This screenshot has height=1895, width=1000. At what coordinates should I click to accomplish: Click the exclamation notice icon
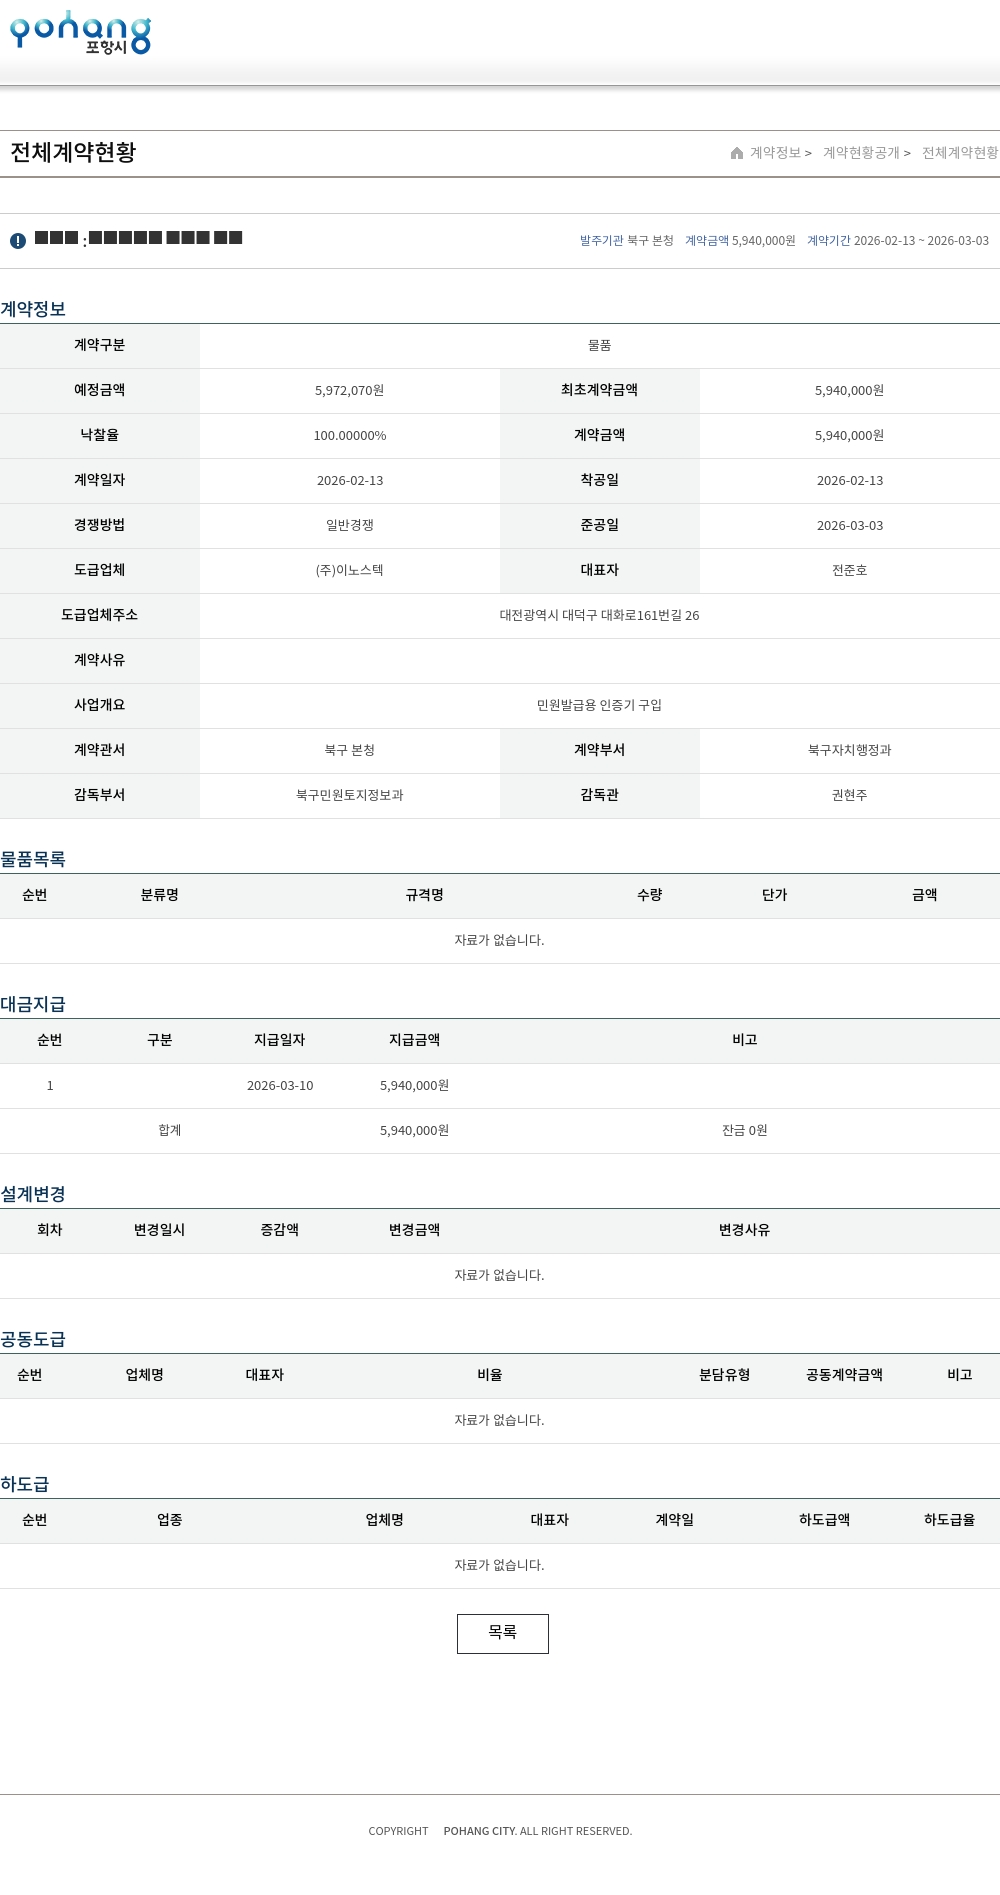(x=18, y=241)
